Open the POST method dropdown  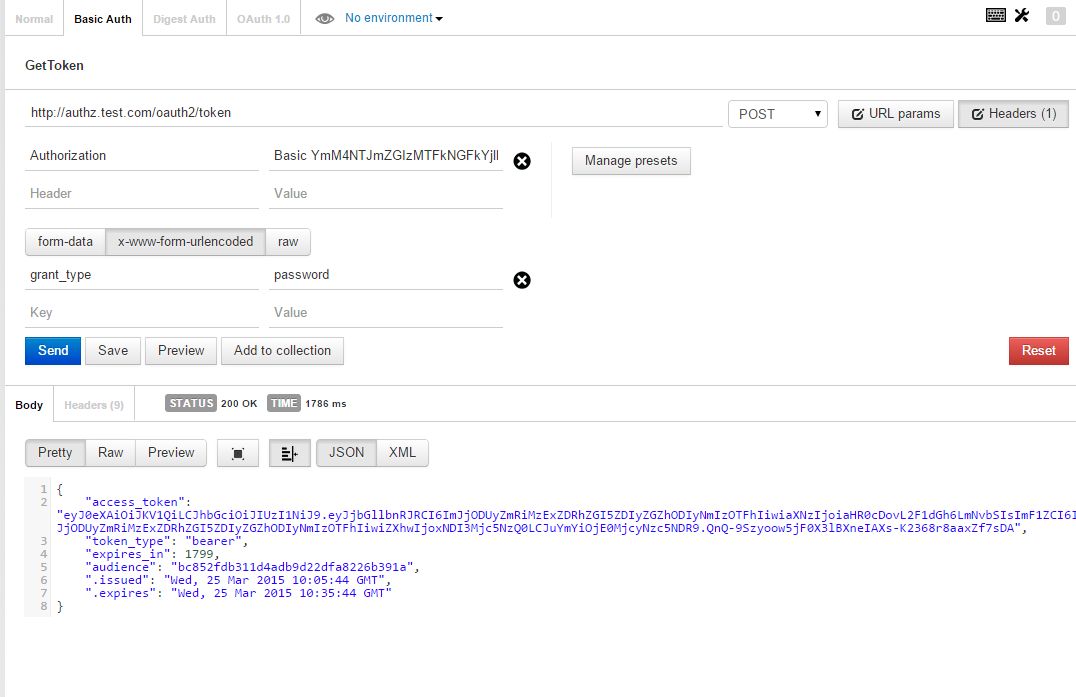777,114
